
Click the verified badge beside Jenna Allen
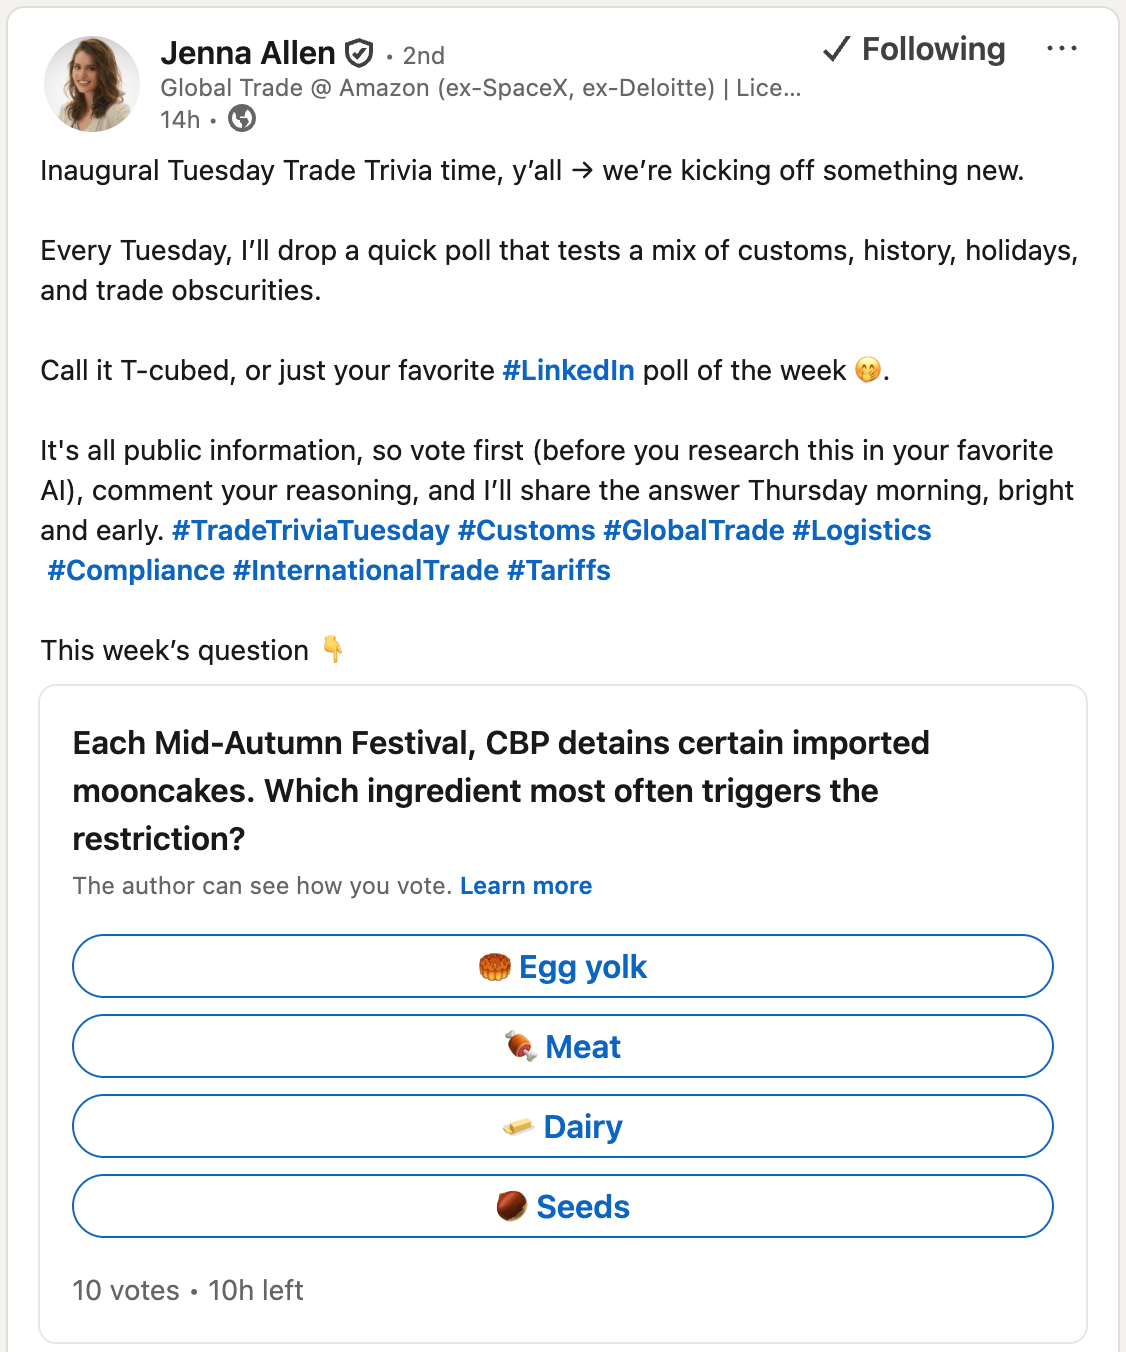point(359,53)
